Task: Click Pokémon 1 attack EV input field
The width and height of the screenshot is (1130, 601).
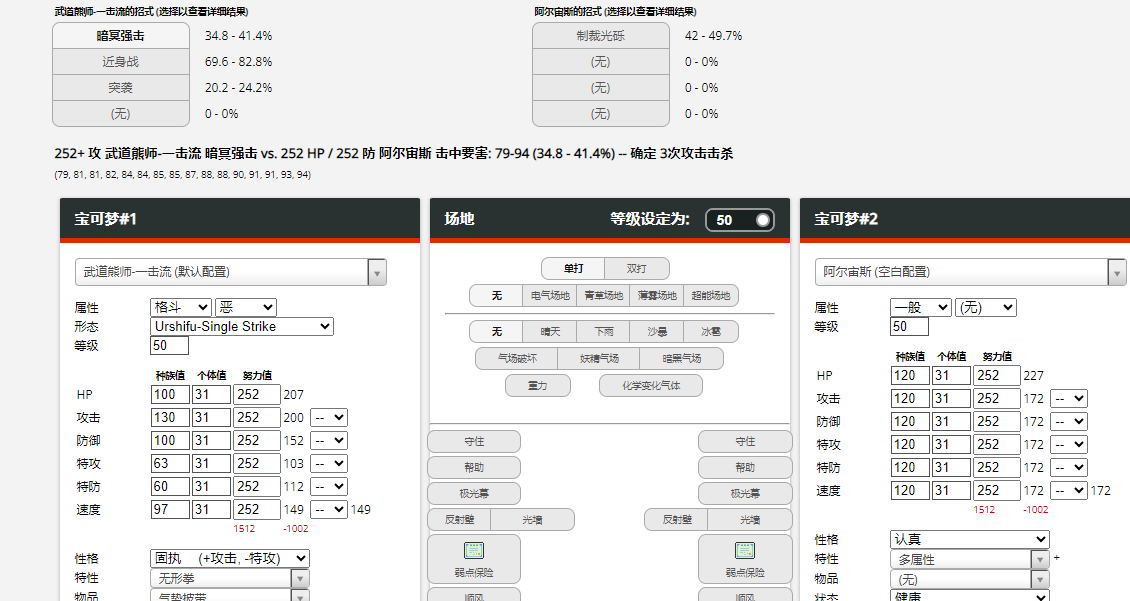Action: tap(257, 417)
